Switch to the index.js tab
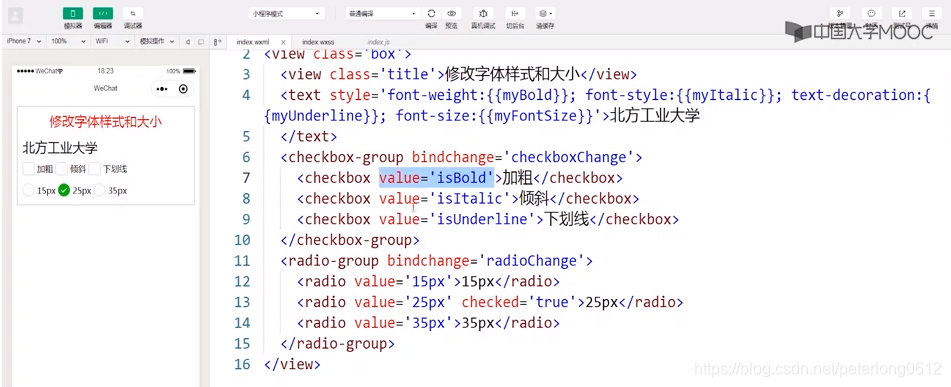 point(378,42)
